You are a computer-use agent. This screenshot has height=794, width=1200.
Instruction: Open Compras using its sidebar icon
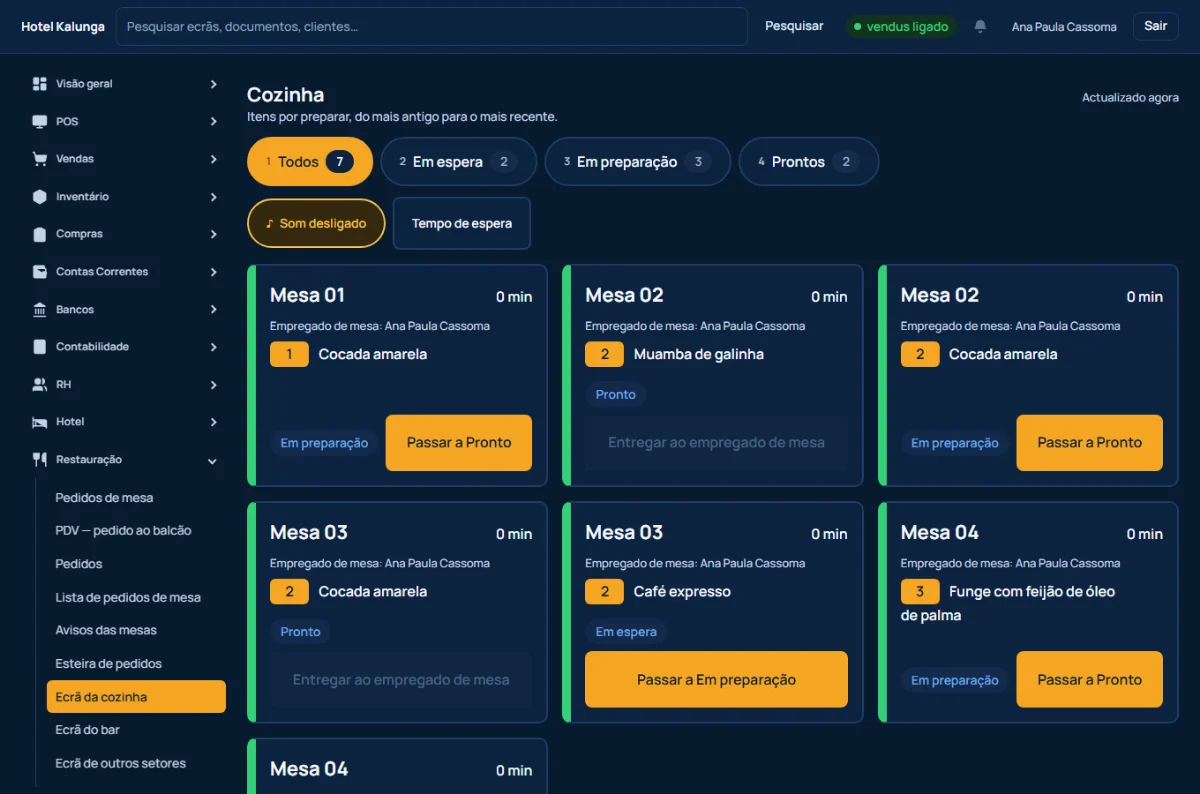click(x=40, y=234)
